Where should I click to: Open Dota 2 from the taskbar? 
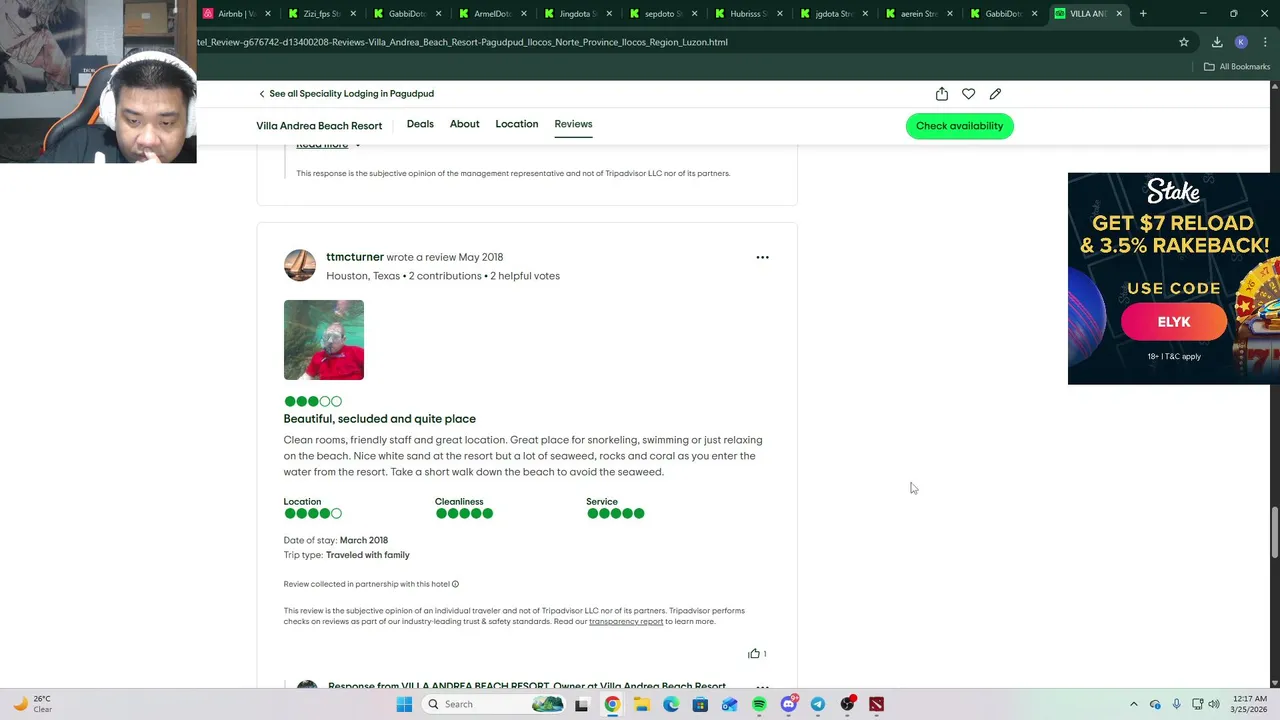coord(877,704)
